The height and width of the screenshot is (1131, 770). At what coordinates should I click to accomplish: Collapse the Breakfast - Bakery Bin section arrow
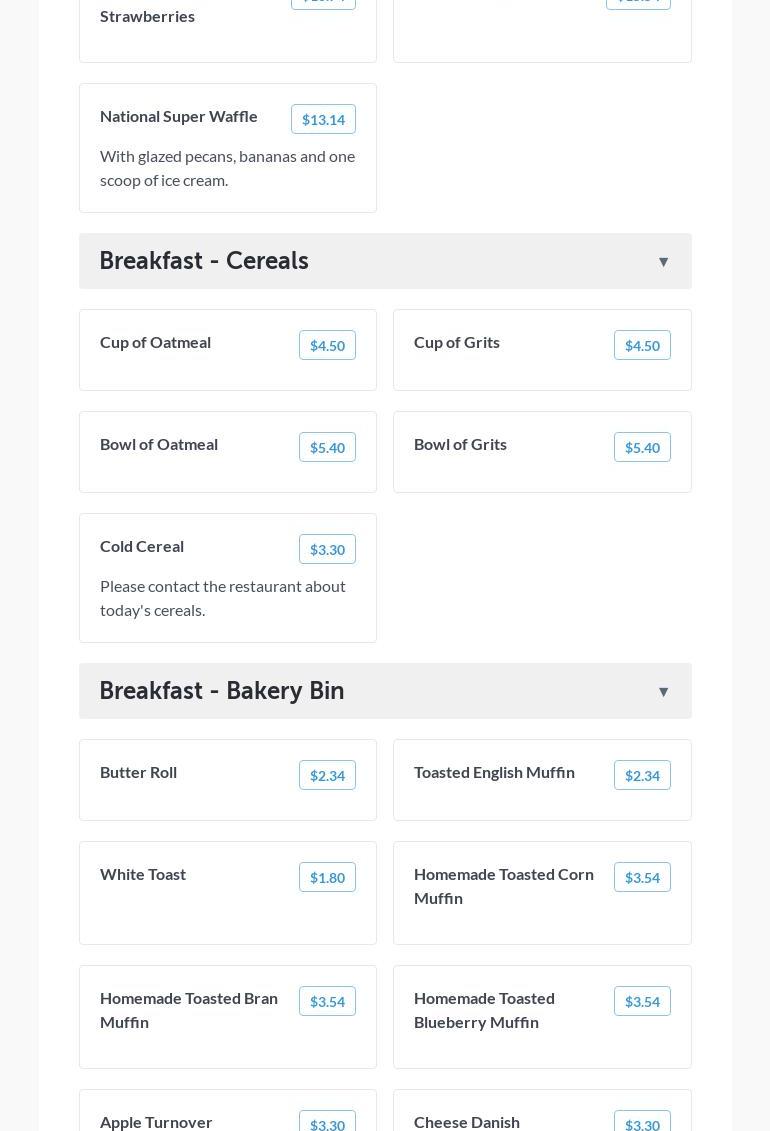pos(663,691)
